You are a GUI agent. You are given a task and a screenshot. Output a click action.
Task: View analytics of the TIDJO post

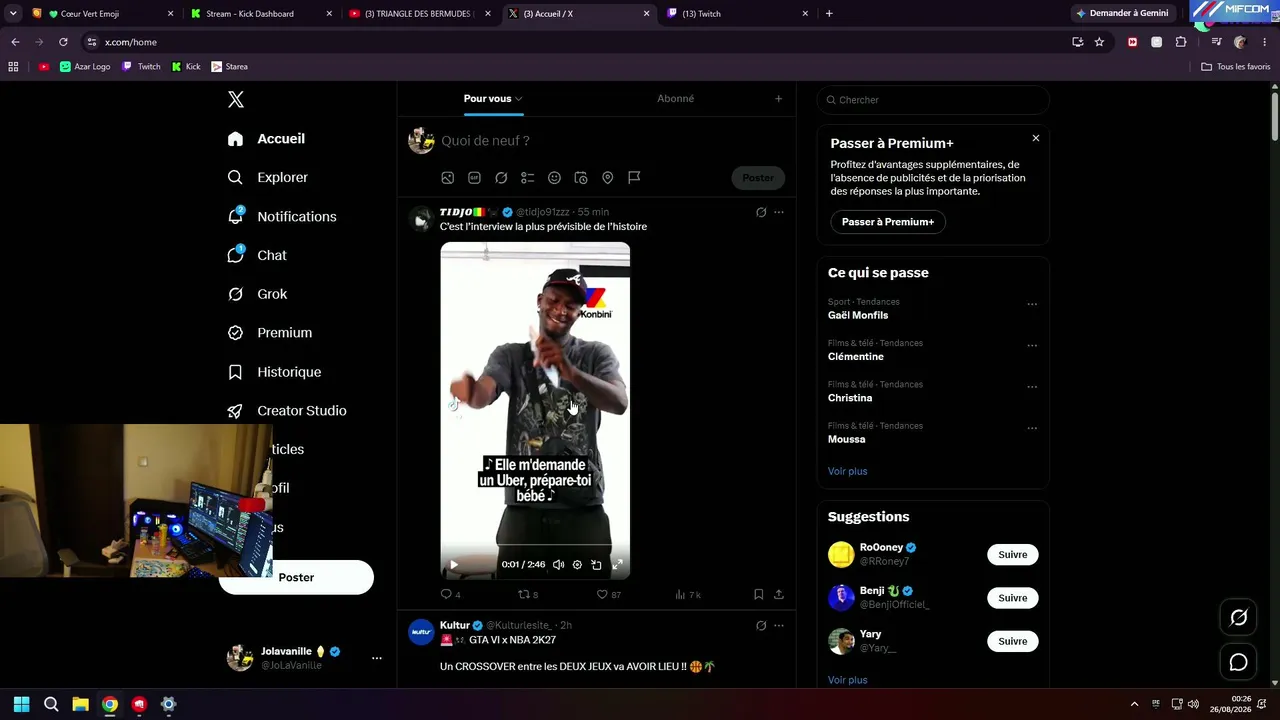click(681, 594)
